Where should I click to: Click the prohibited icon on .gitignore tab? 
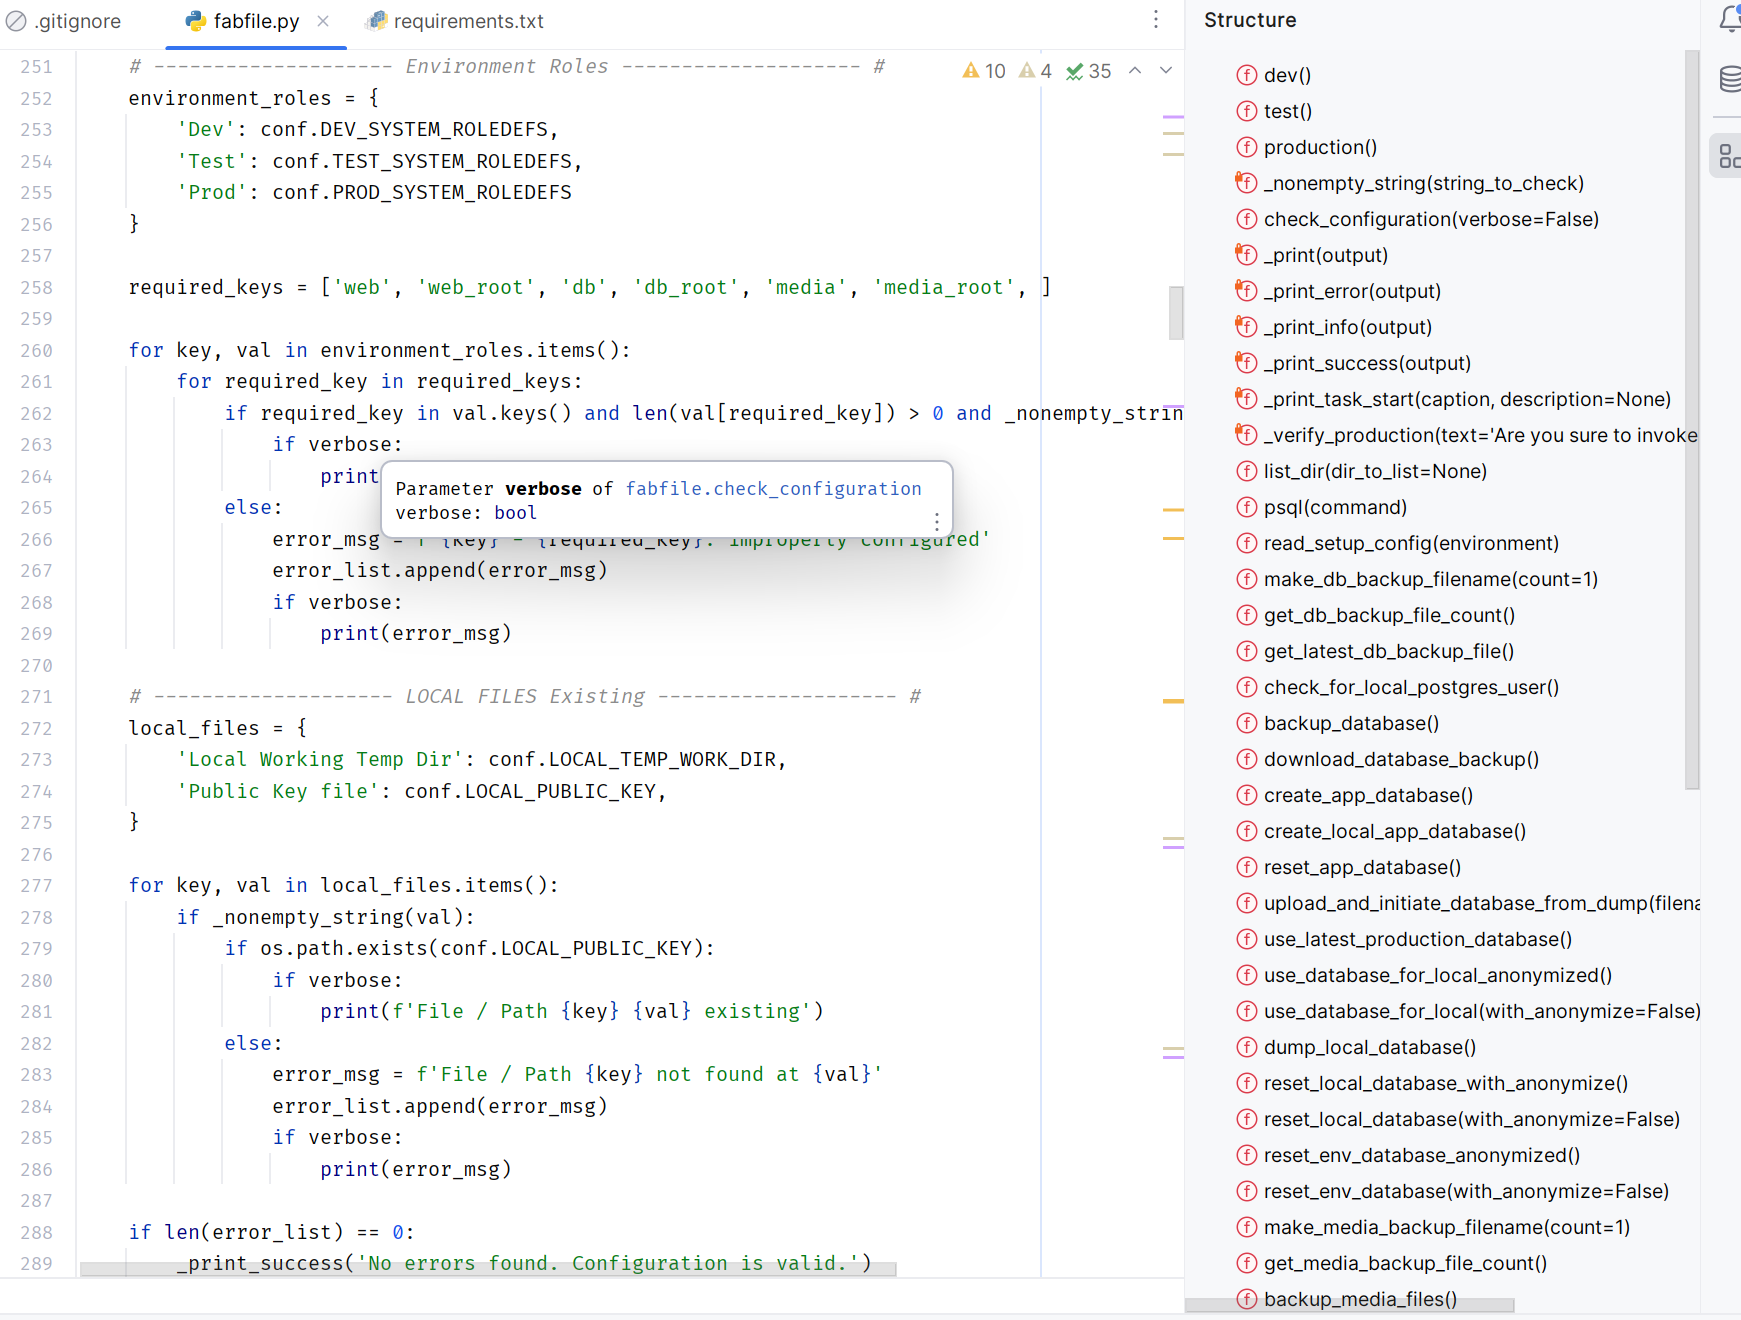(16, 20)
